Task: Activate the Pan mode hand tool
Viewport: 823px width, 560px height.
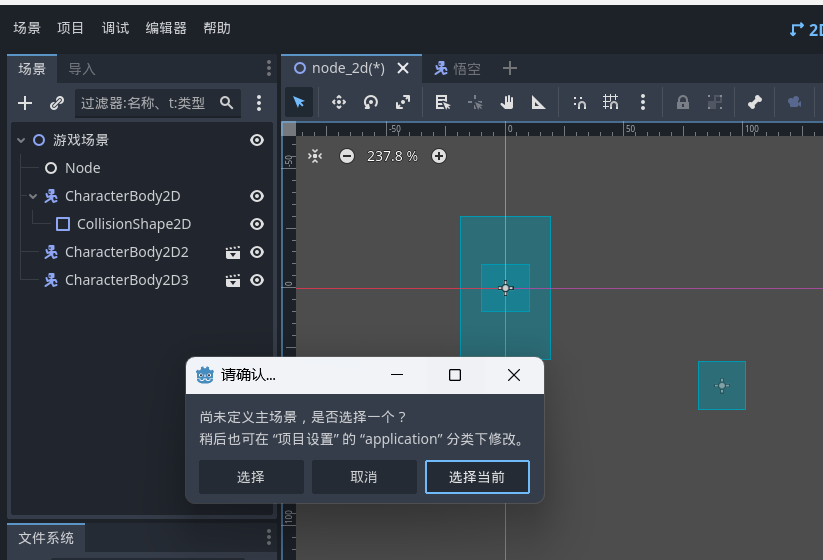Action: pos(507,102)
